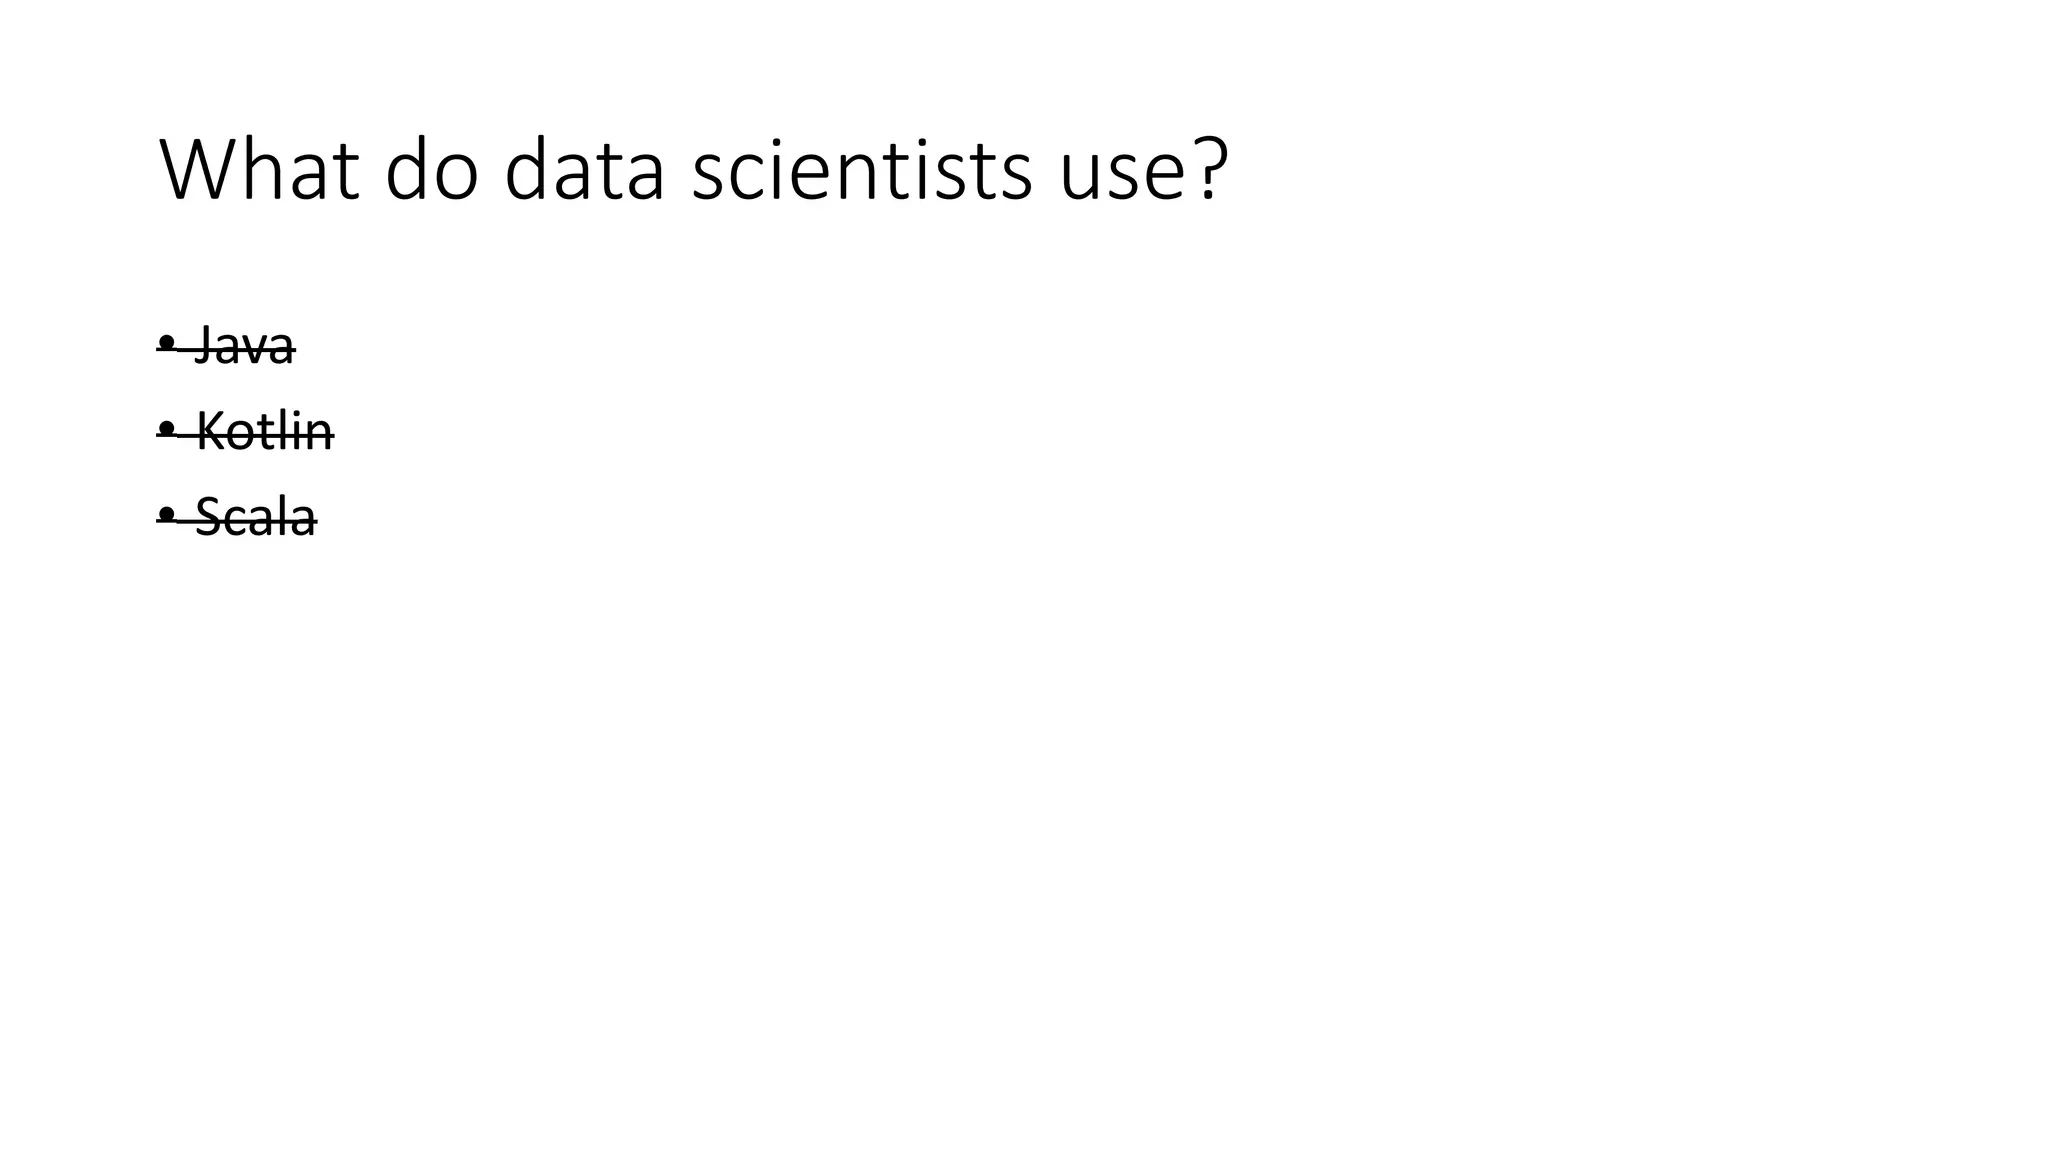2048x1152 pixels.
Task: Click the capital K in Kotlin
Action: (x=210, y=431)
